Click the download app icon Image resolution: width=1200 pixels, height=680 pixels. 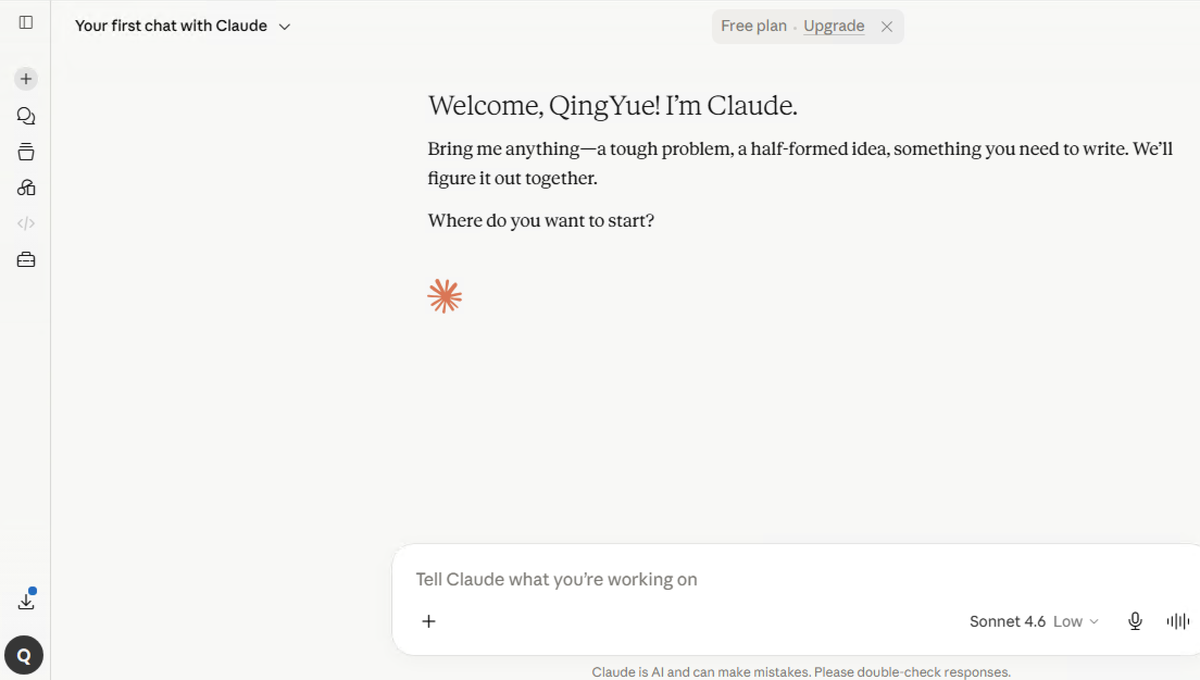26,601
